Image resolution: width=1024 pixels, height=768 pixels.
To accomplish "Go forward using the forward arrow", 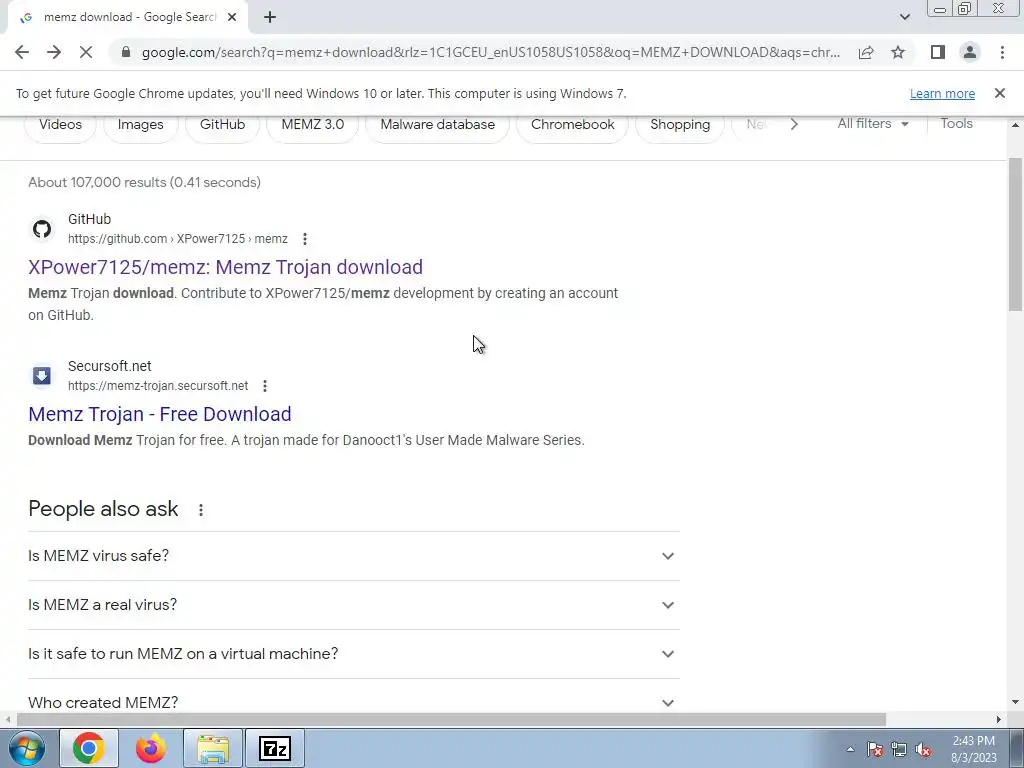I will click(x=54, y=52).
